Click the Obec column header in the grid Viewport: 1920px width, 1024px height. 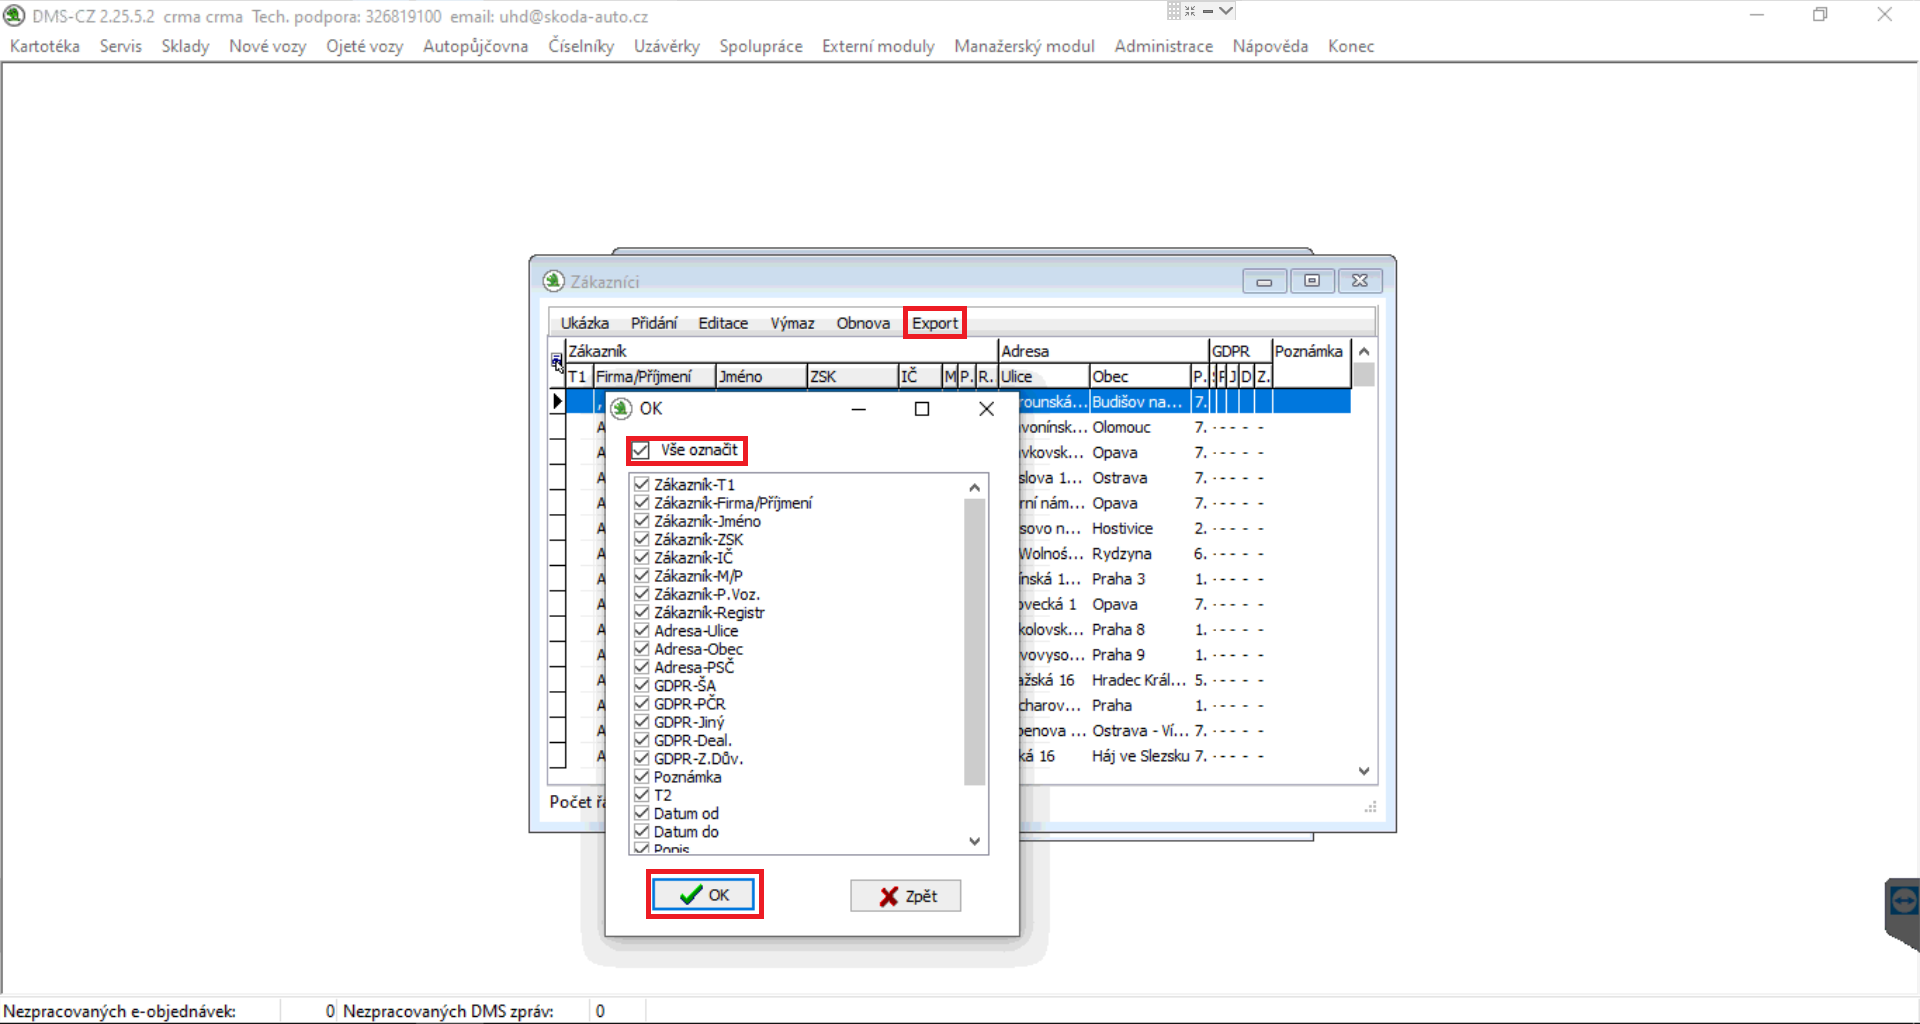coord(1138,376)
